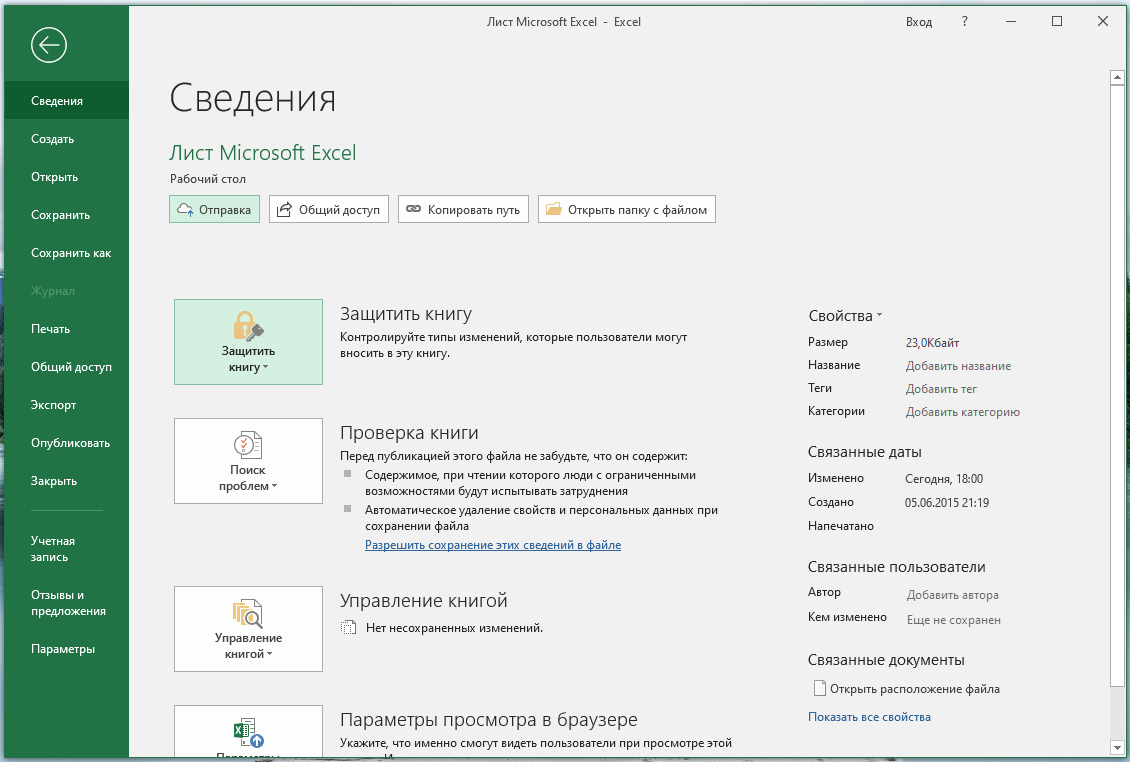Viewport: 1130px width, 762px height.
Task: Expand the Защитить книгу dropdown button
Action: (x=248, y=342)
